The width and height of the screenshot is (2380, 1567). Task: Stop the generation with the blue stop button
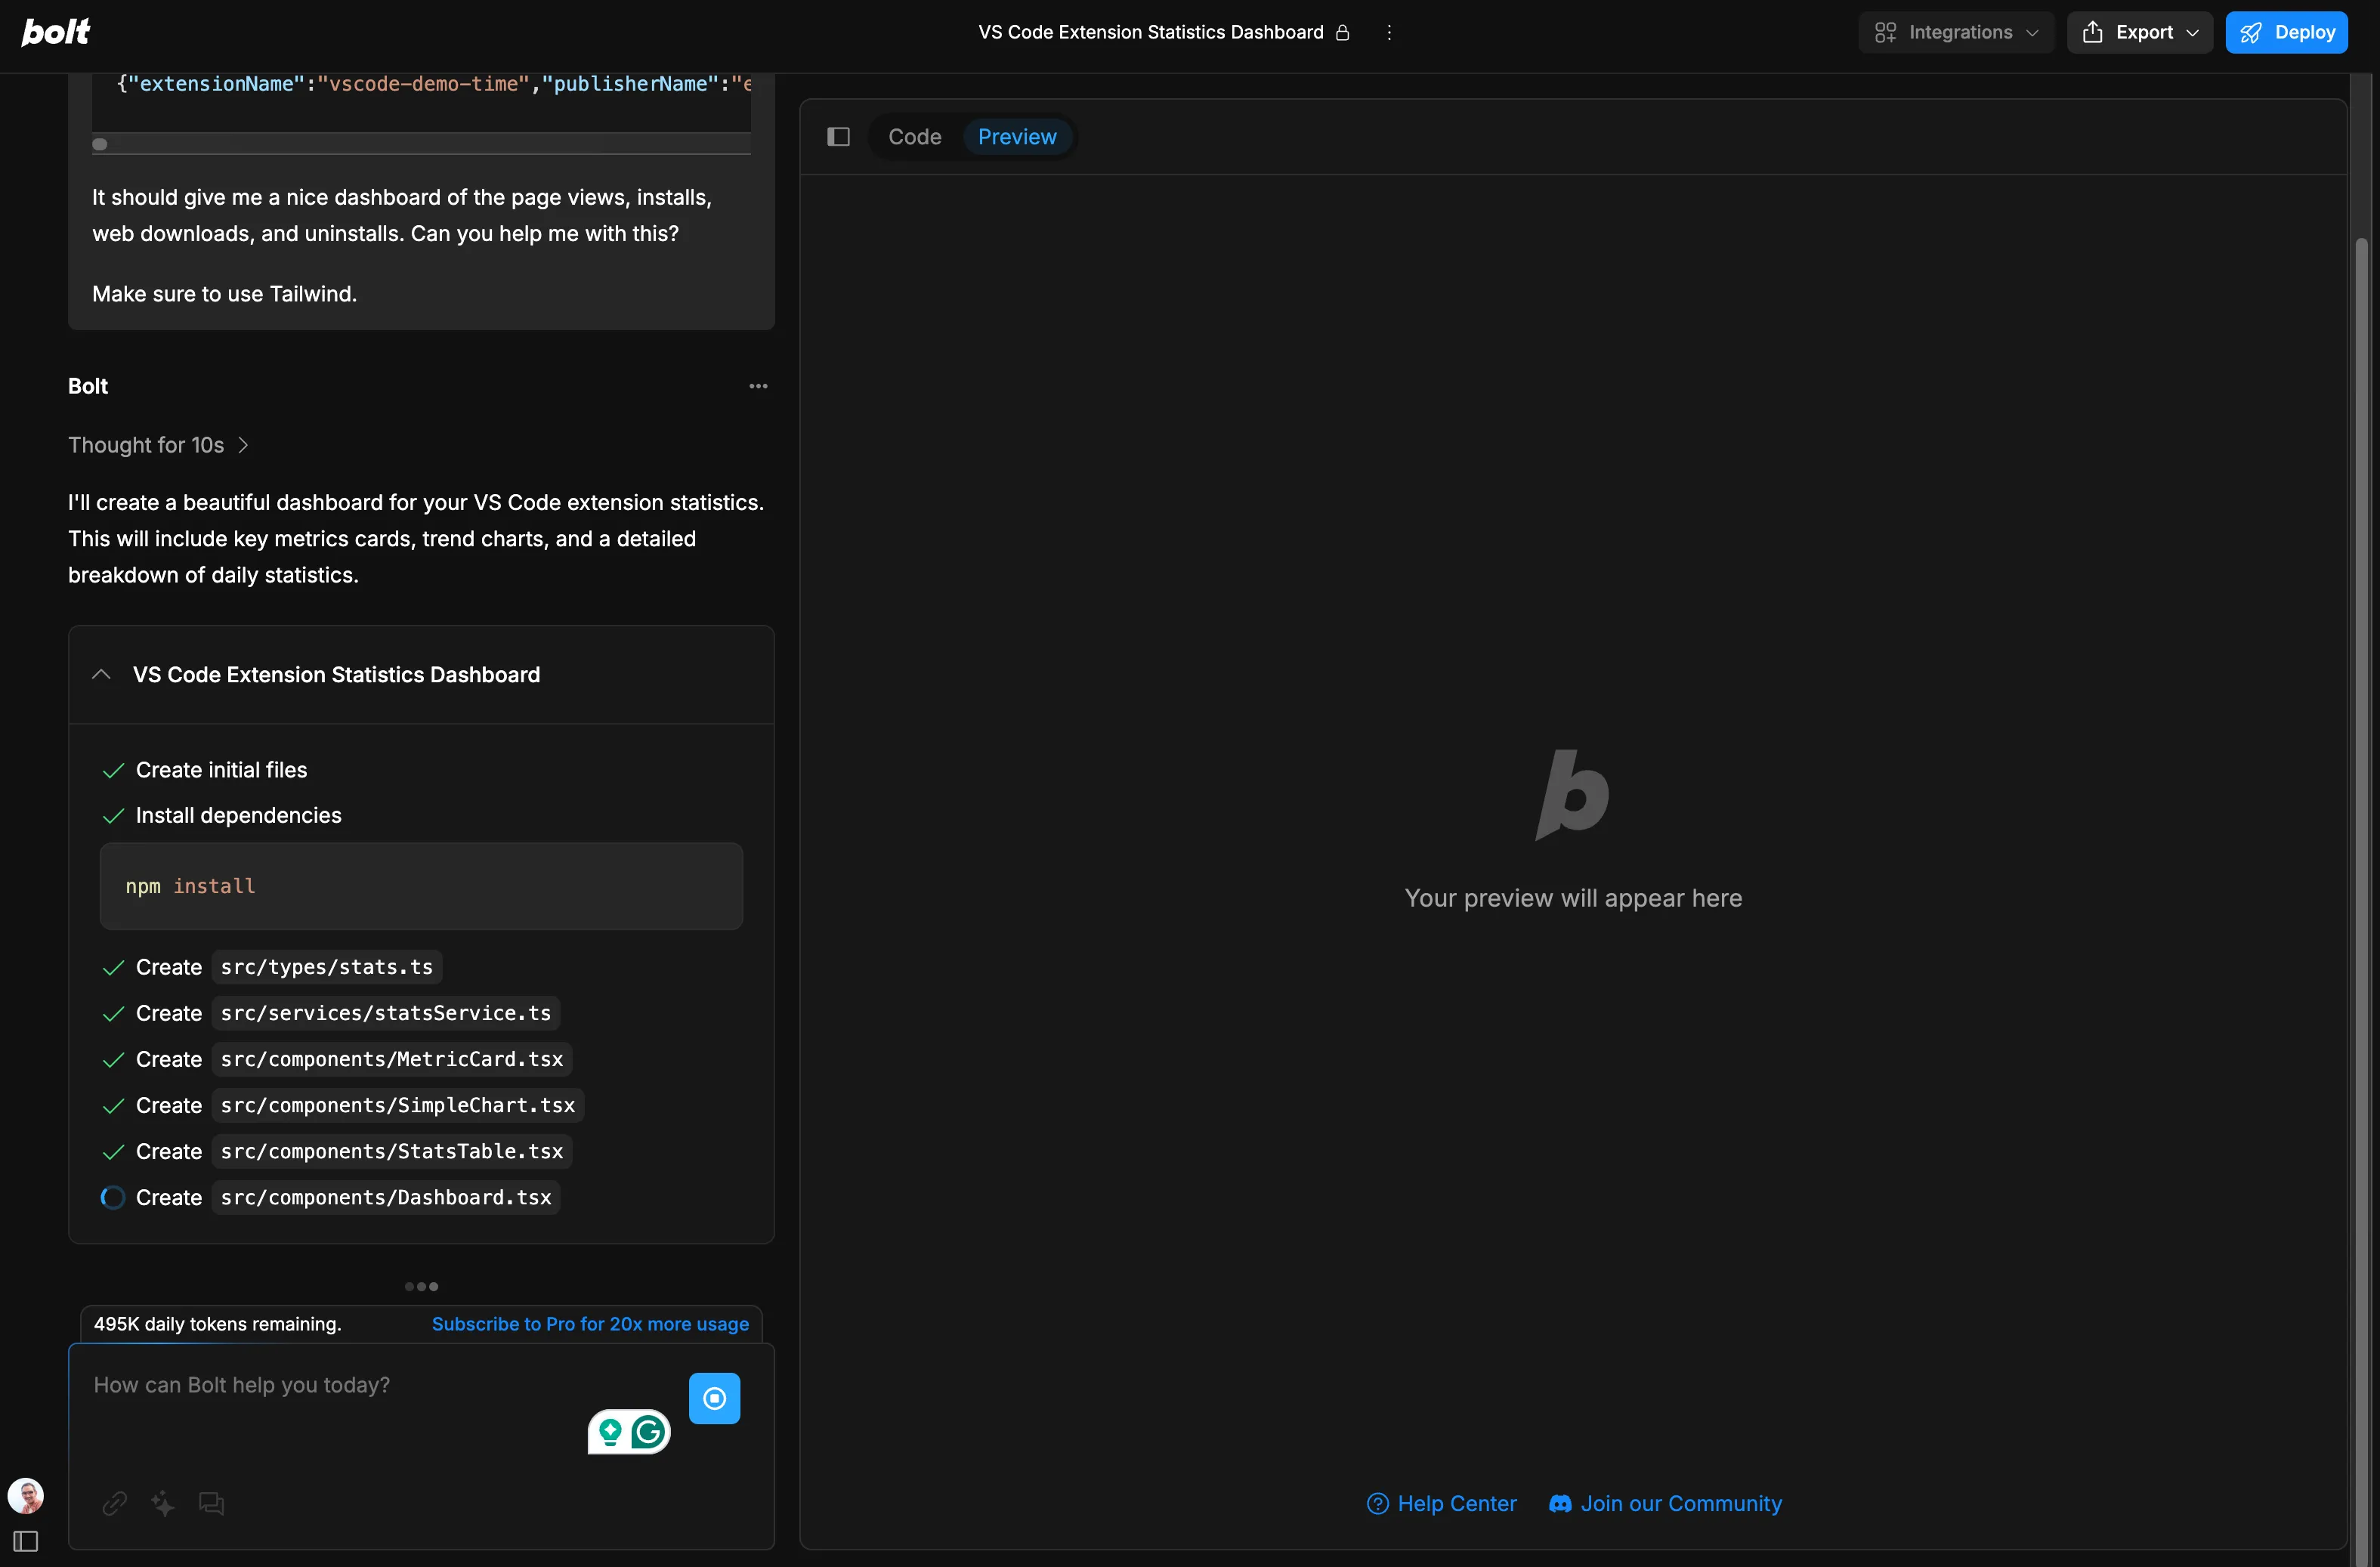[714, 1398]
